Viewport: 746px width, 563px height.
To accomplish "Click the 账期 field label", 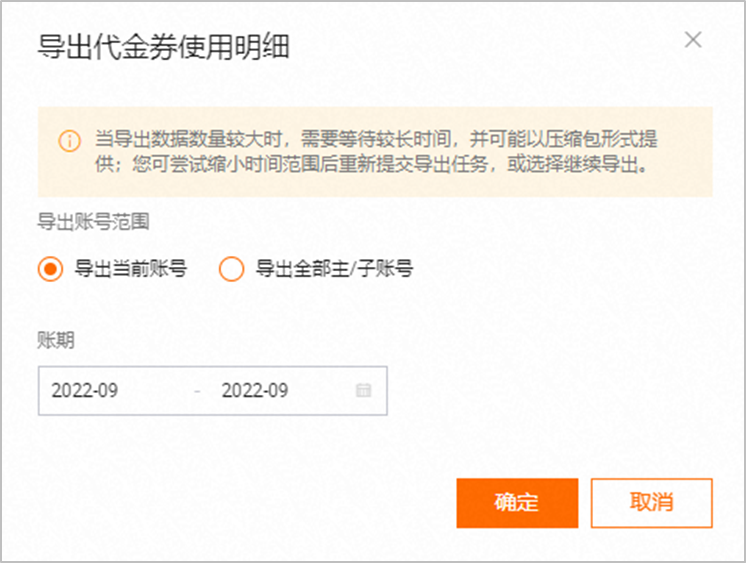I will 56,339.
